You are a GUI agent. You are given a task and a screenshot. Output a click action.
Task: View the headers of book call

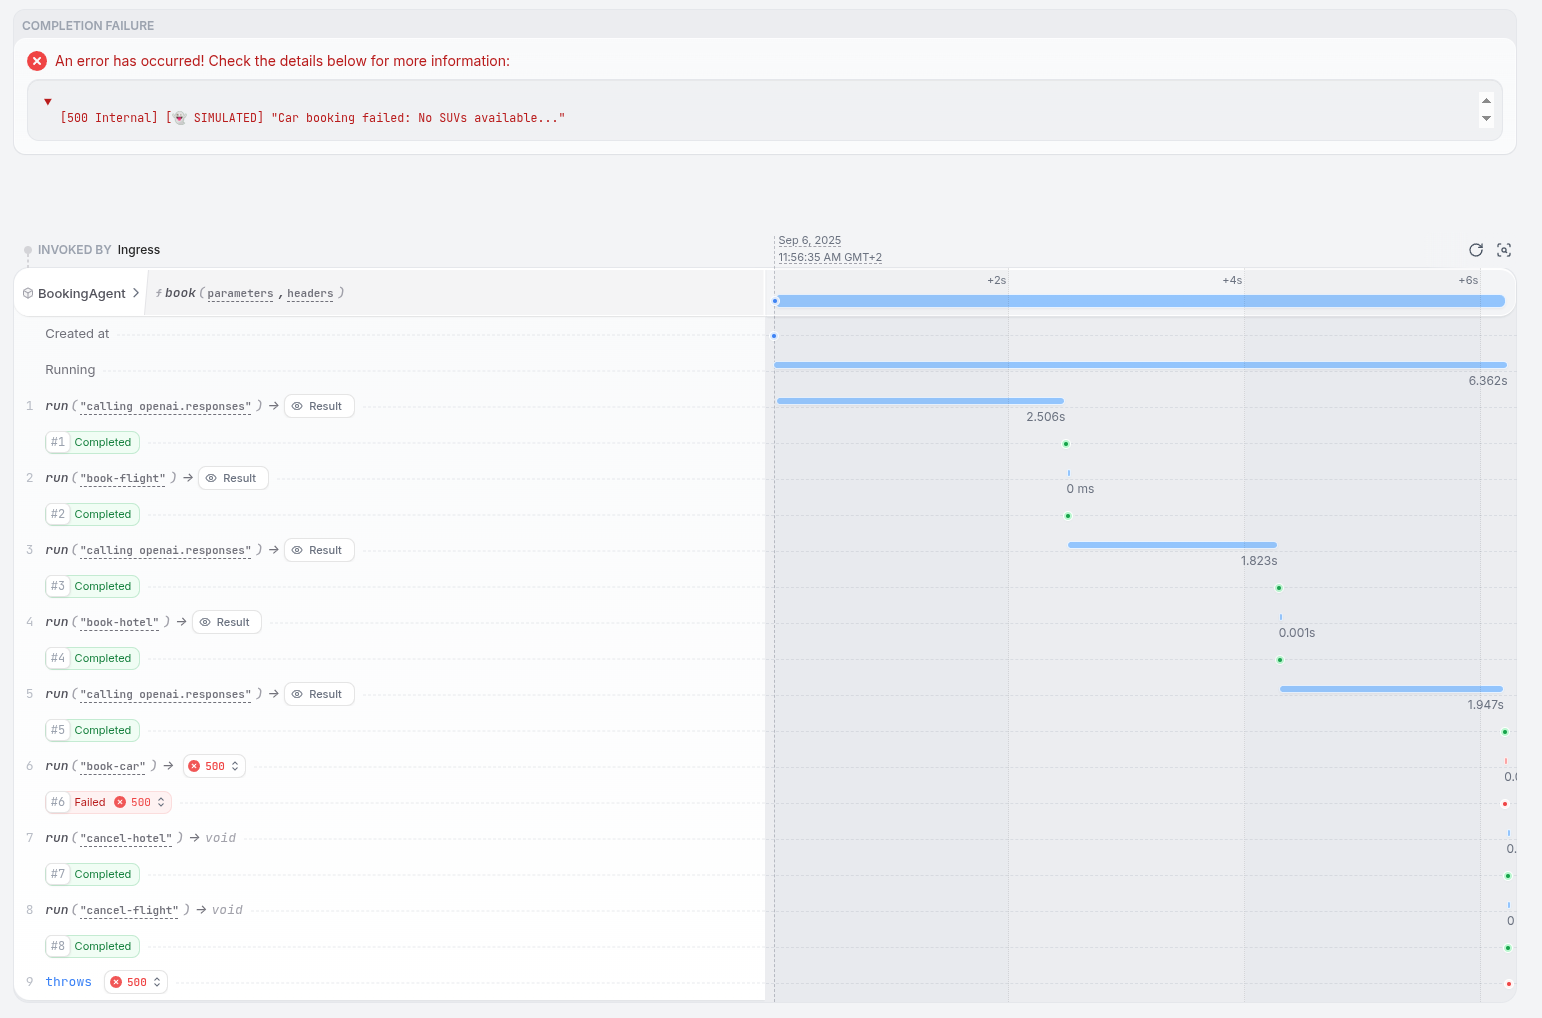coord(310,294)
